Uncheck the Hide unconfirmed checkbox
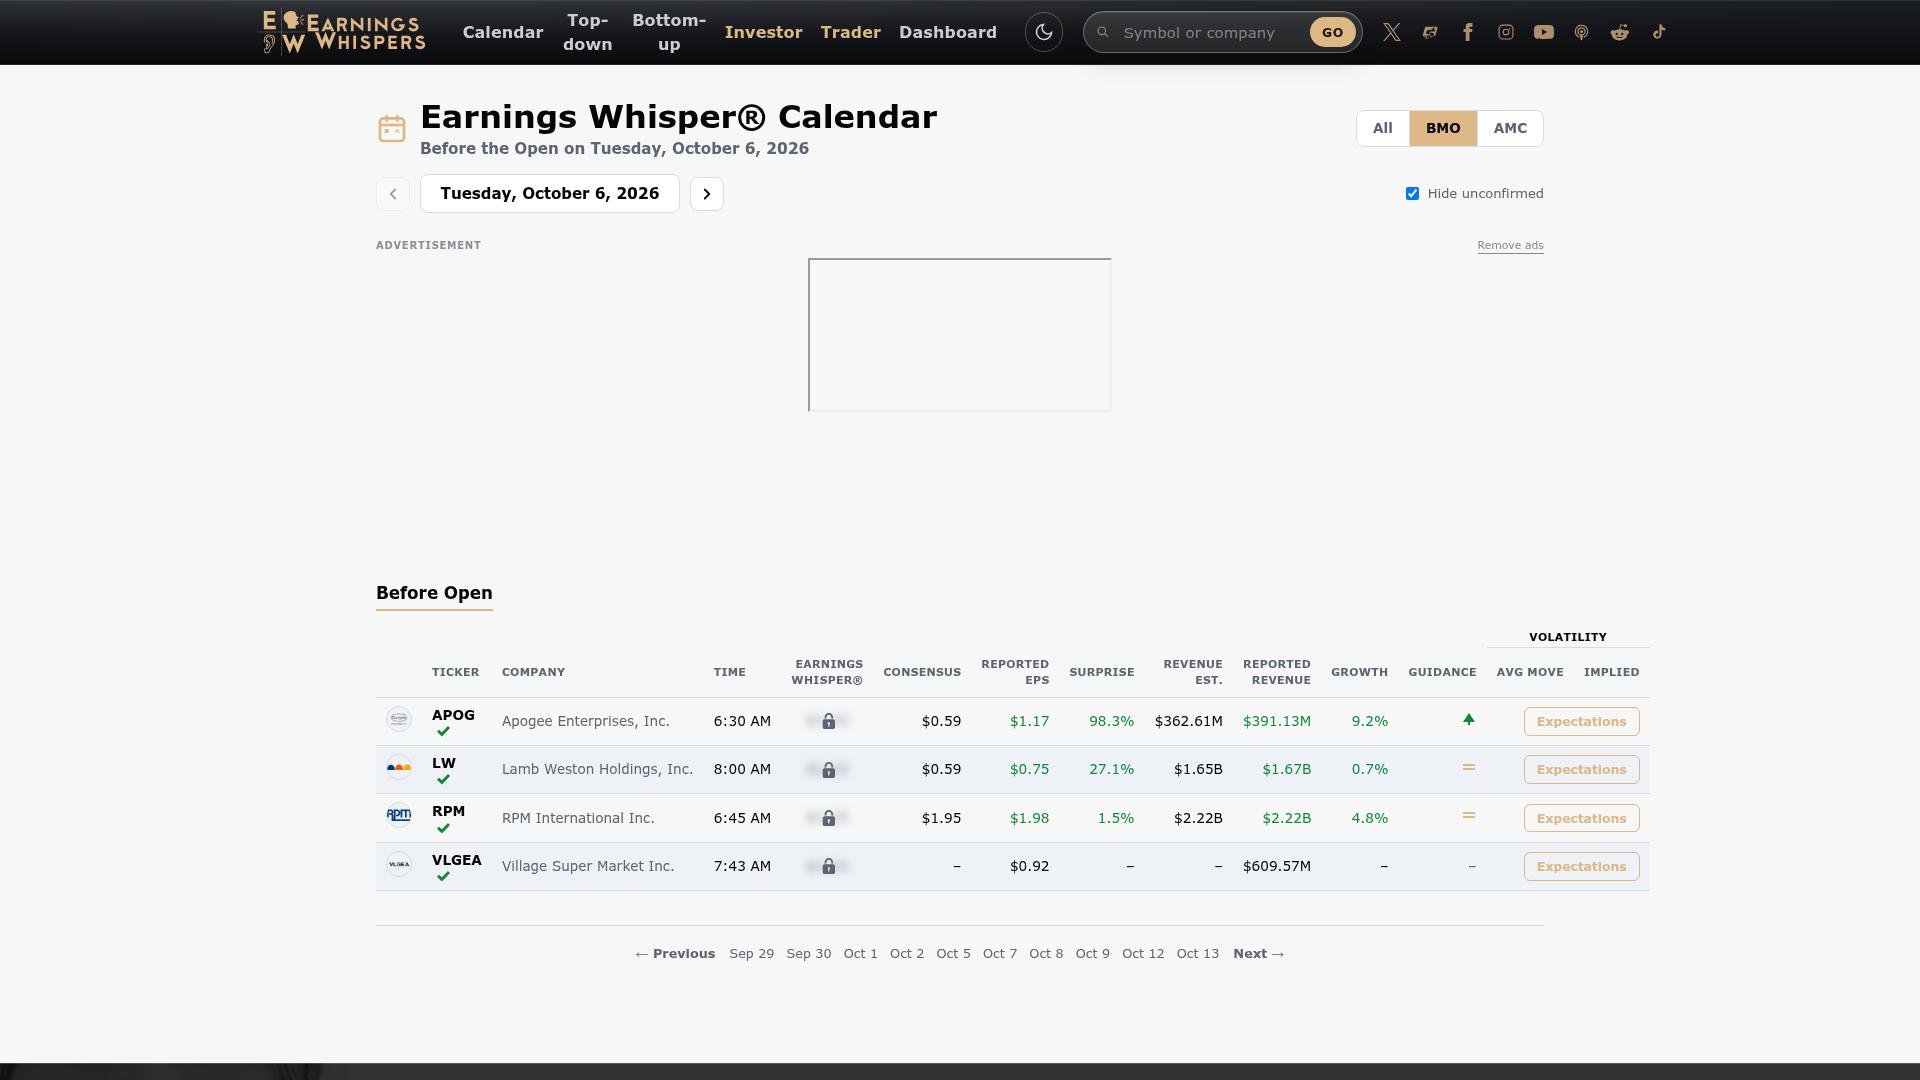 pyautogui.click(x=1412, y=194)
